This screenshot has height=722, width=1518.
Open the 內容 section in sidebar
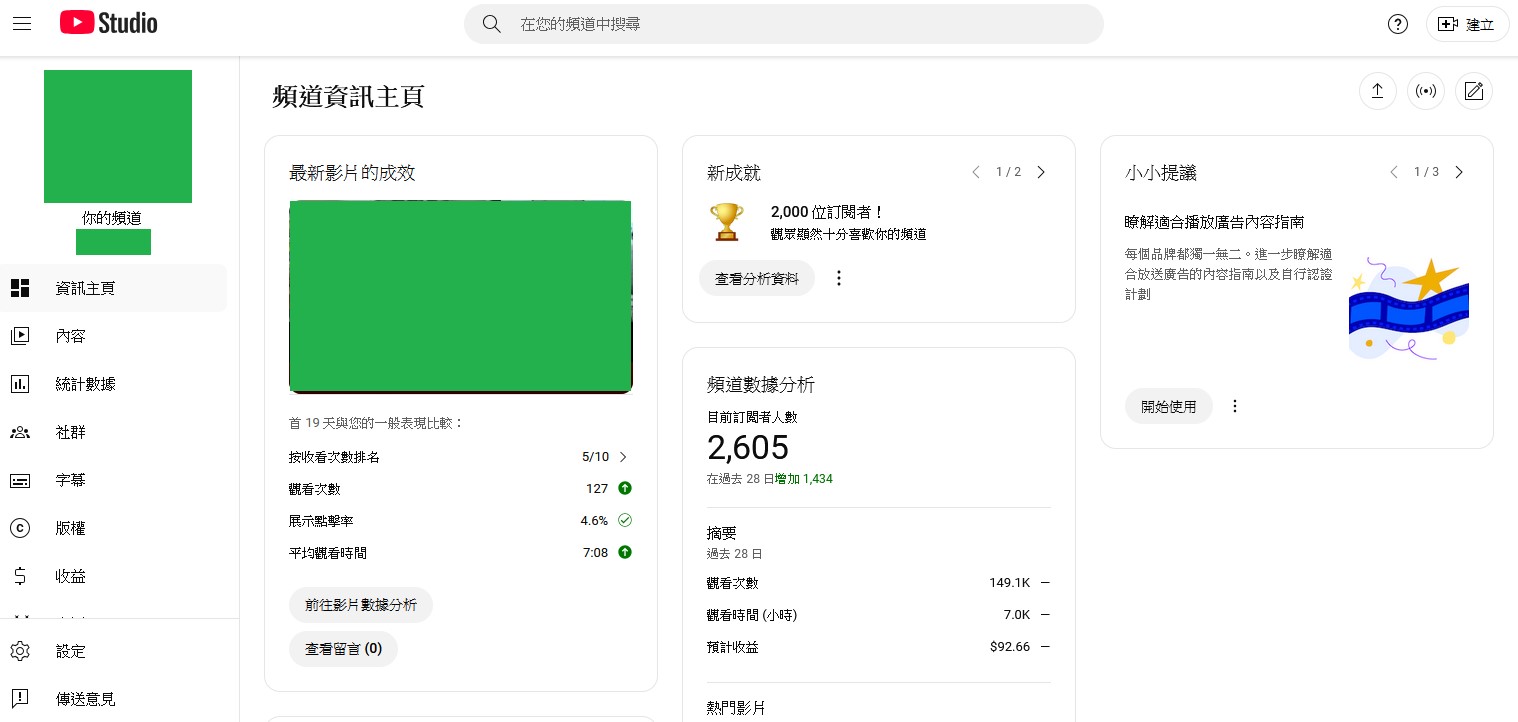point(70,336)
